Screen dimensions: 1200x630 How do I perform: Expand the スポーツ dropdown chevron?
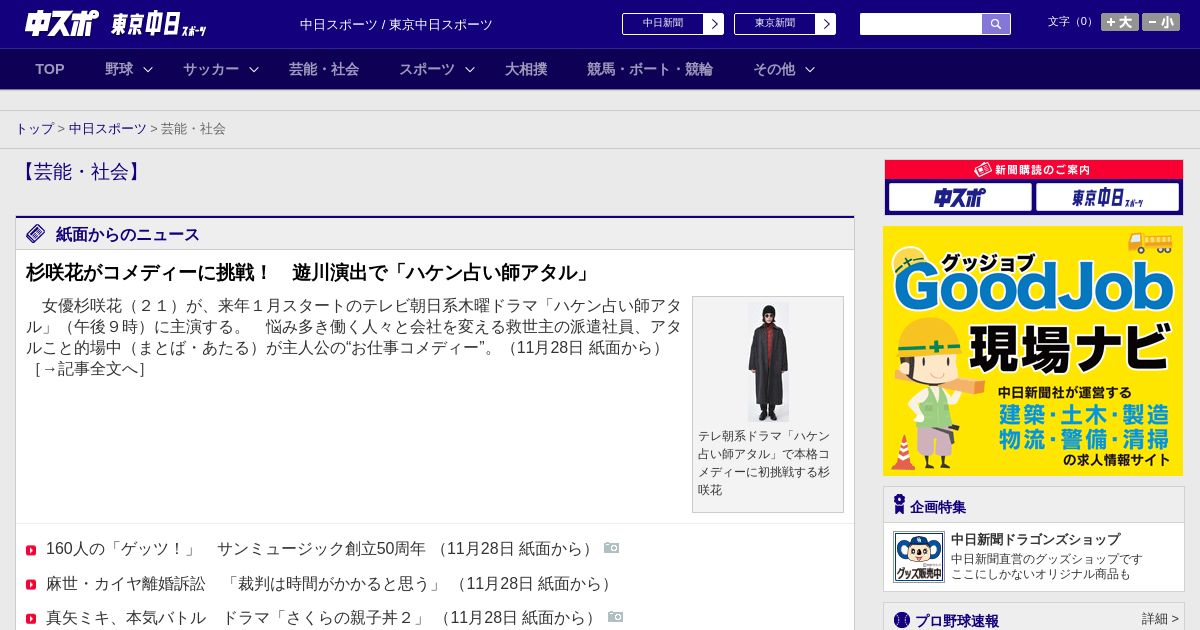470,70
